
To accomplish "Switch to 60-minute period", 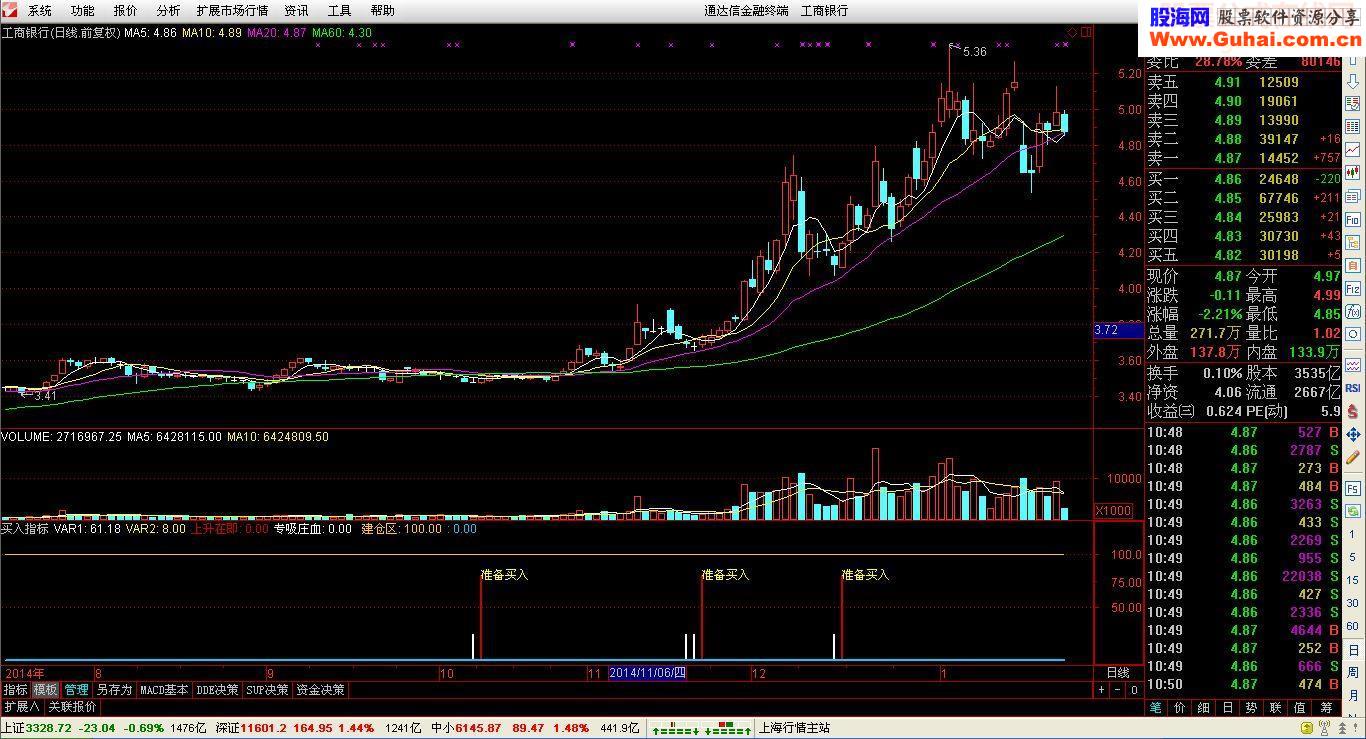I will [x=1353, y=626].
